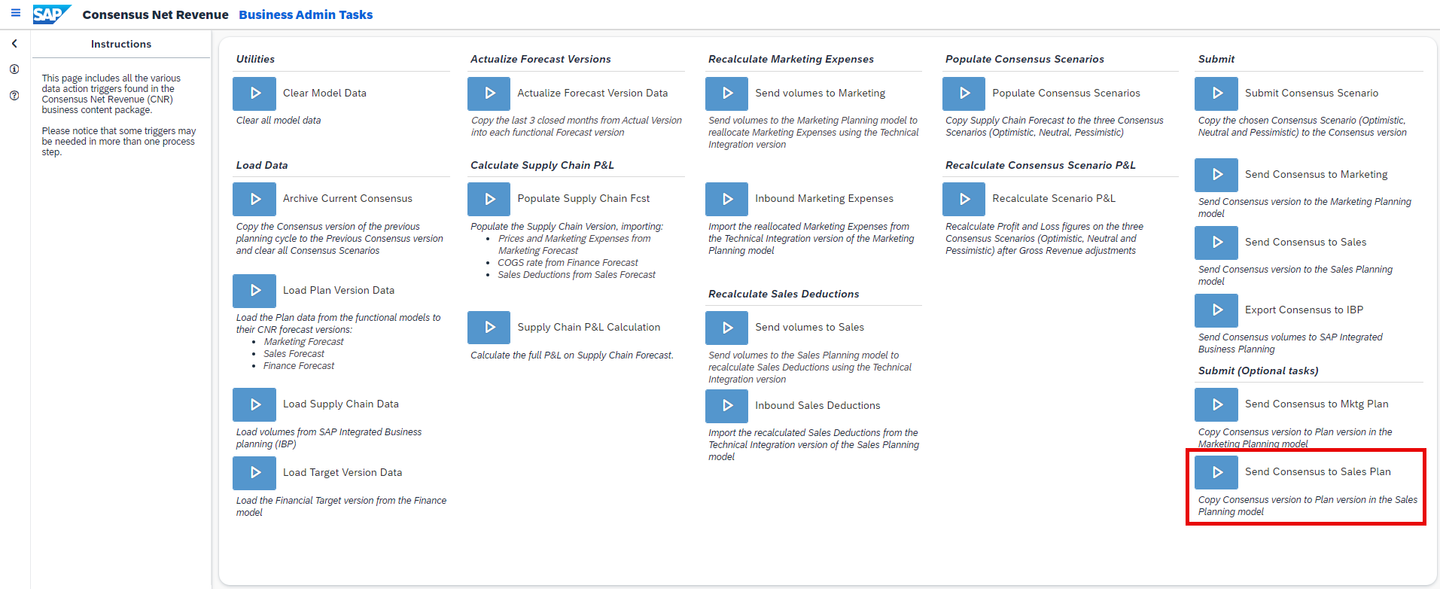Run the Send volumes to Marketing play button
The width and height of the screenshot is (1440, 589).
(727, 93)
